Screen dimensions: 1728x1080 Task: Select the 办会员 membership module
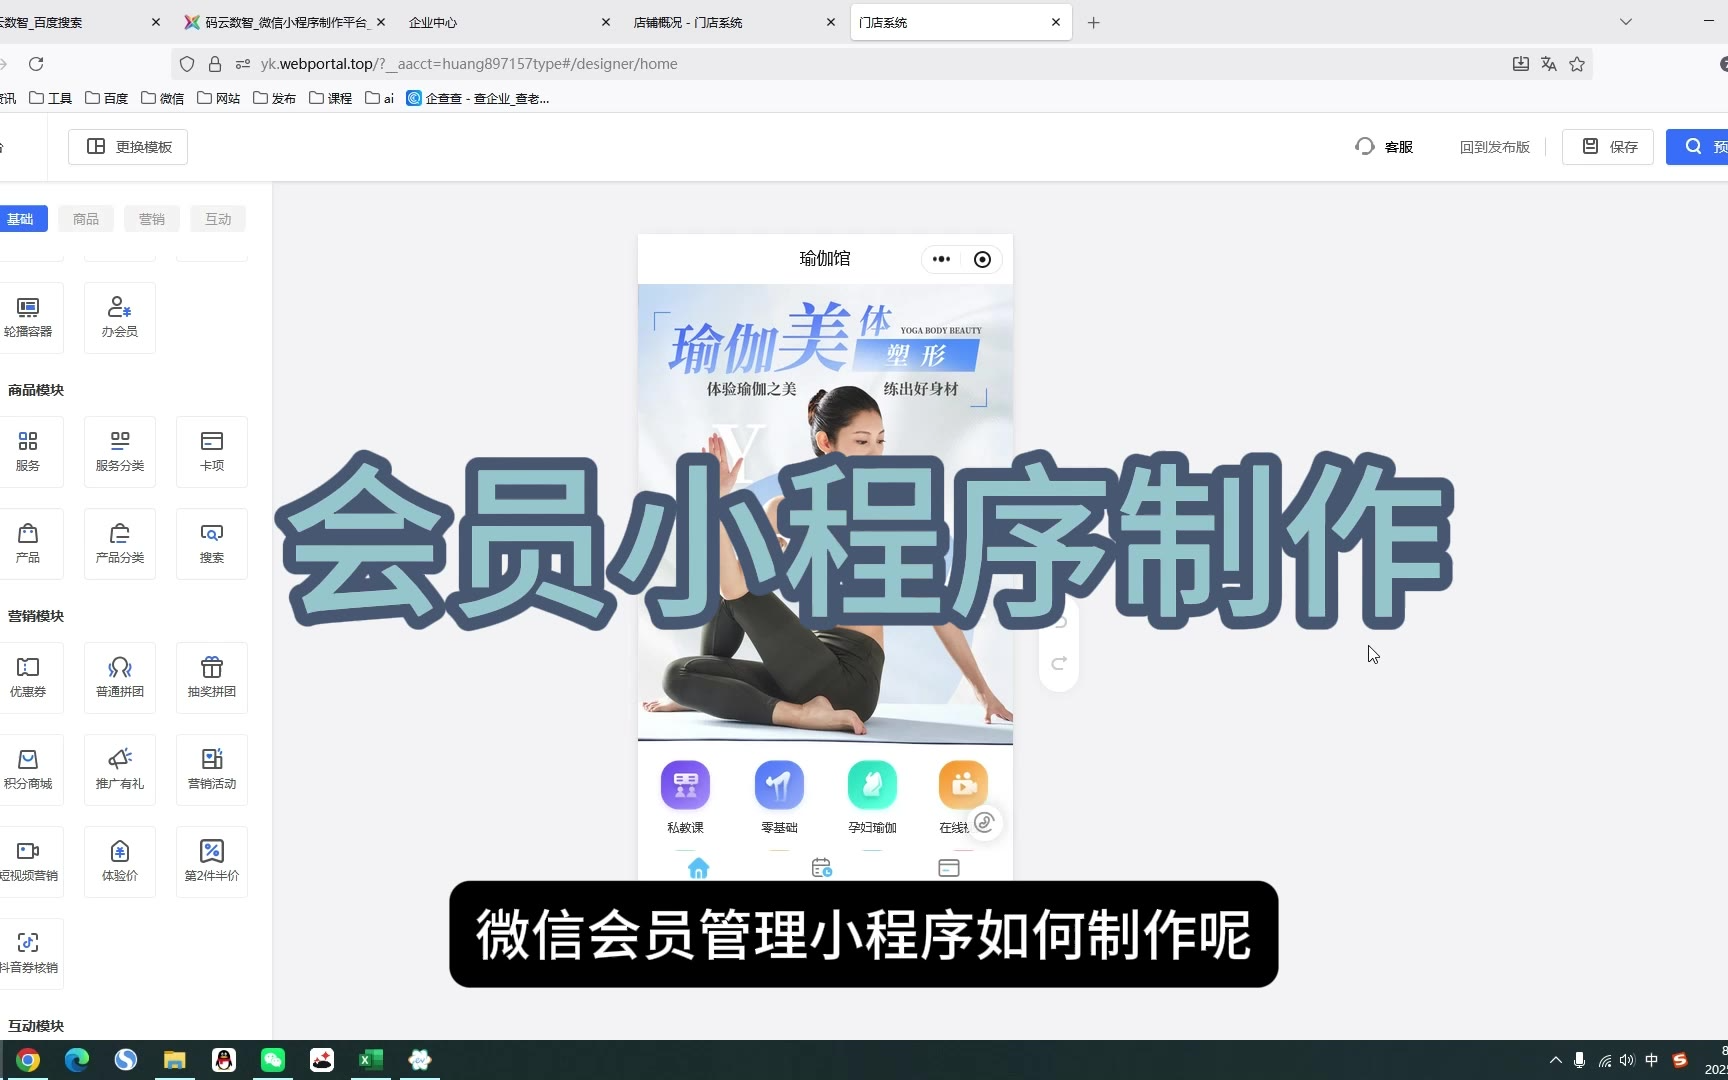coord(120,317)
